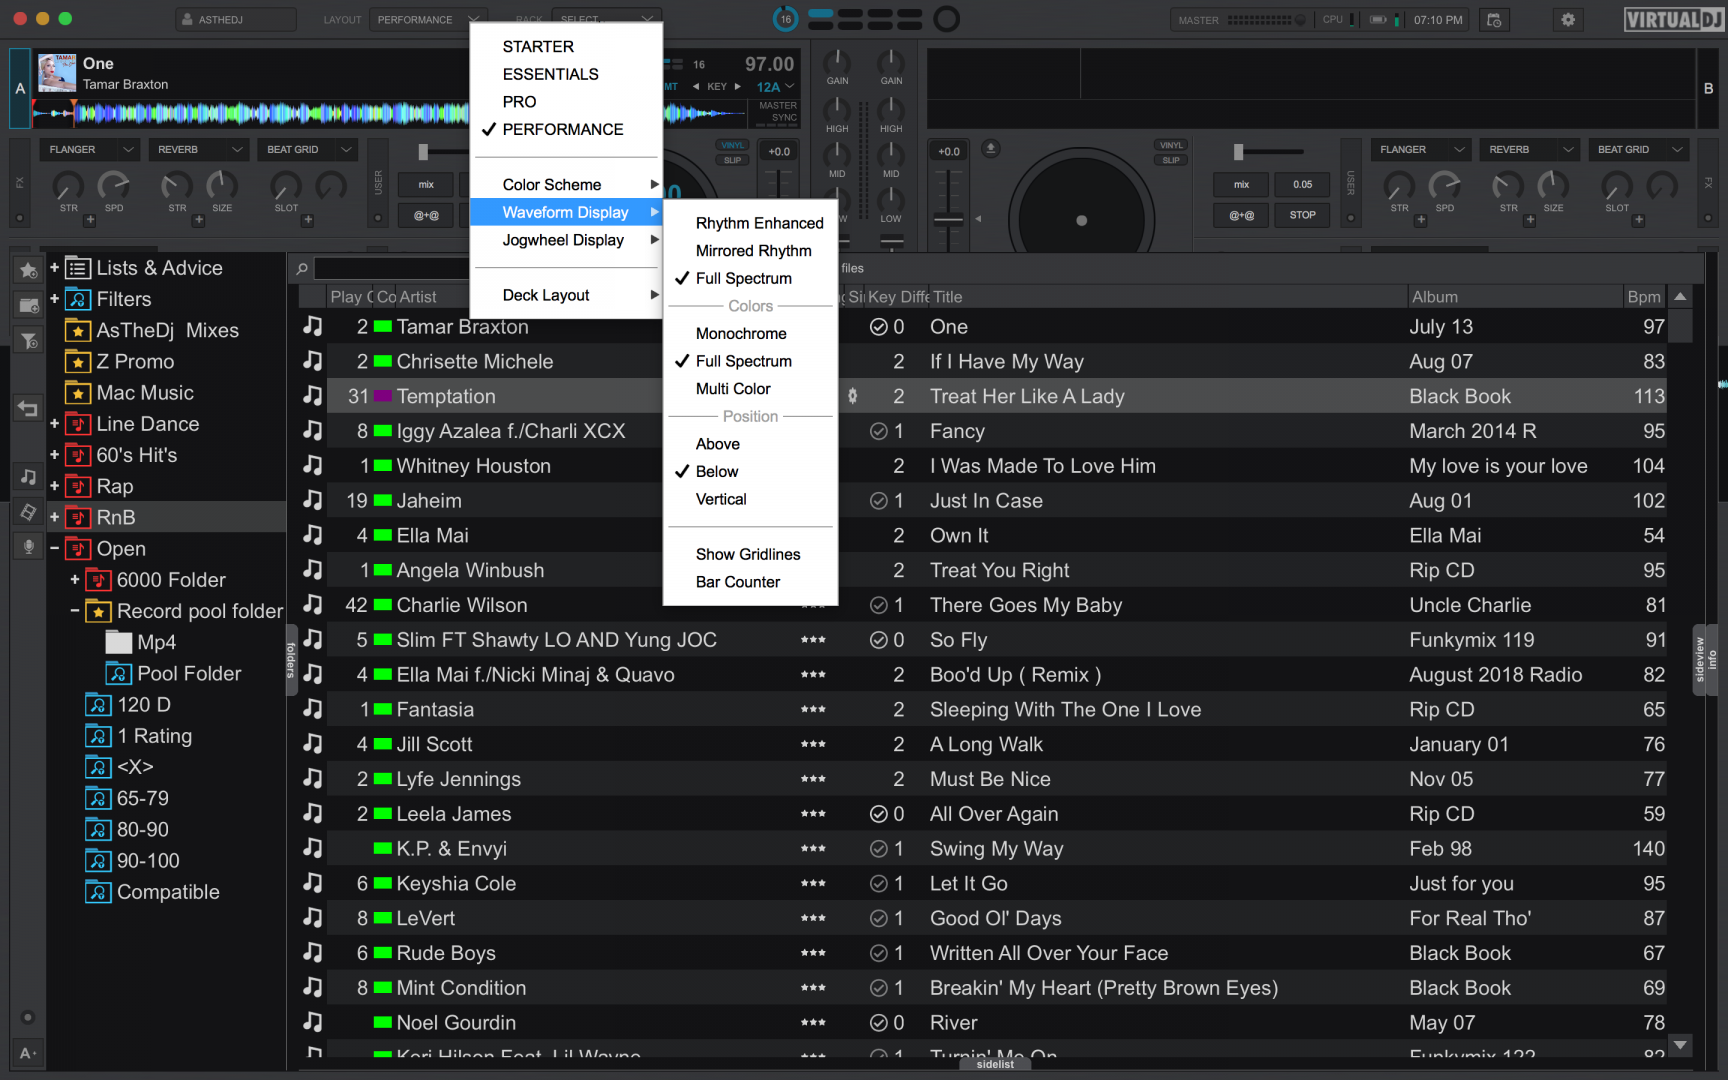Click the add filter folder icon
Image resolution: width=1728 pixels, height=1080 pixels.
[28, 341]
